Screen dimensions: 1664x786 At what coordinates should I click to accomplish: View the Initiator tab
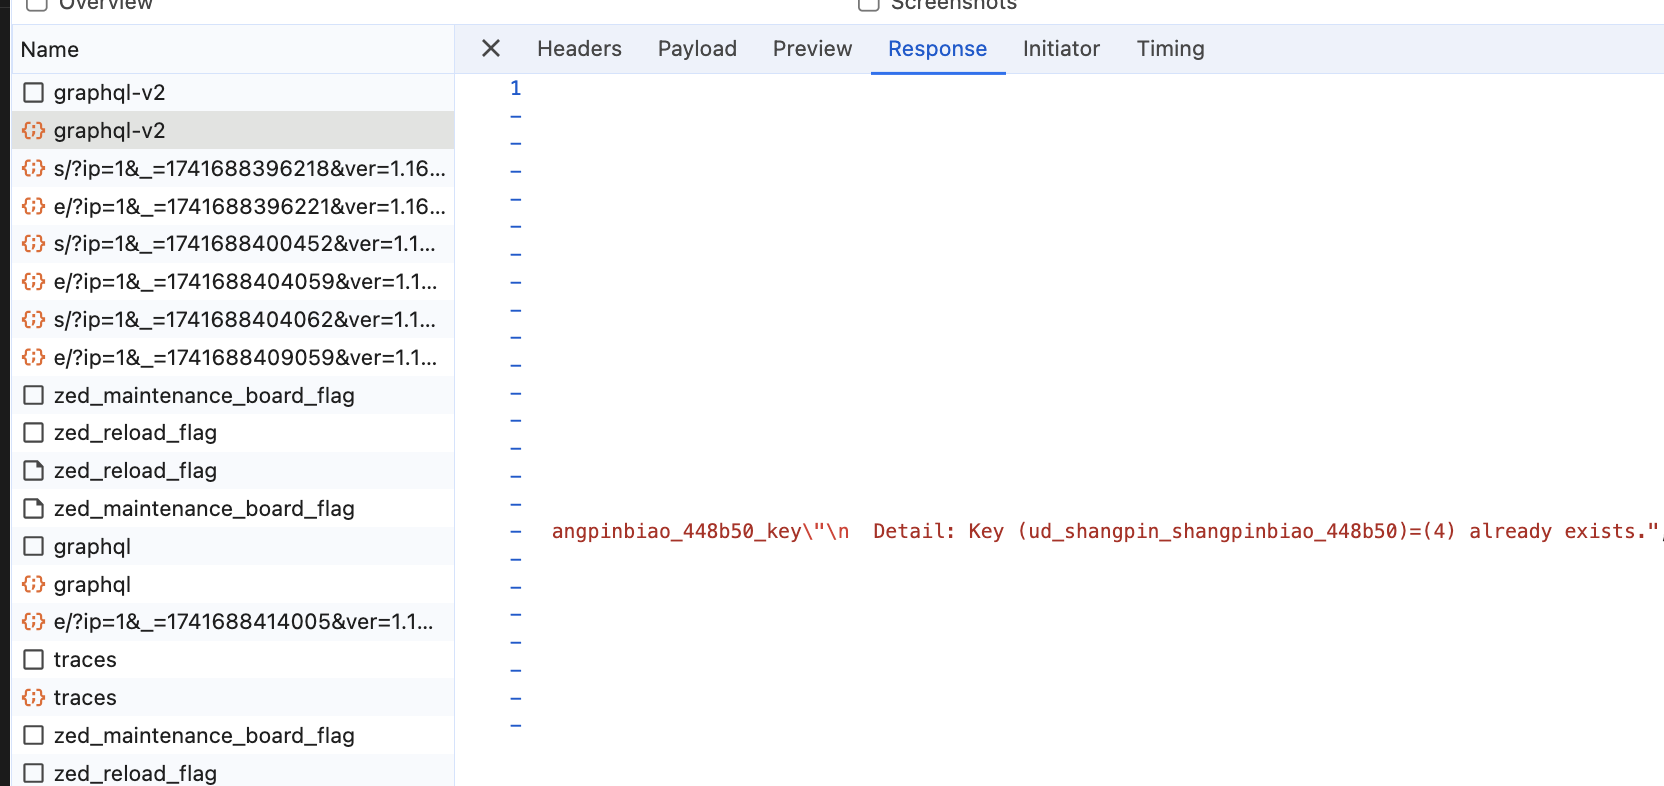(1061, 48)
